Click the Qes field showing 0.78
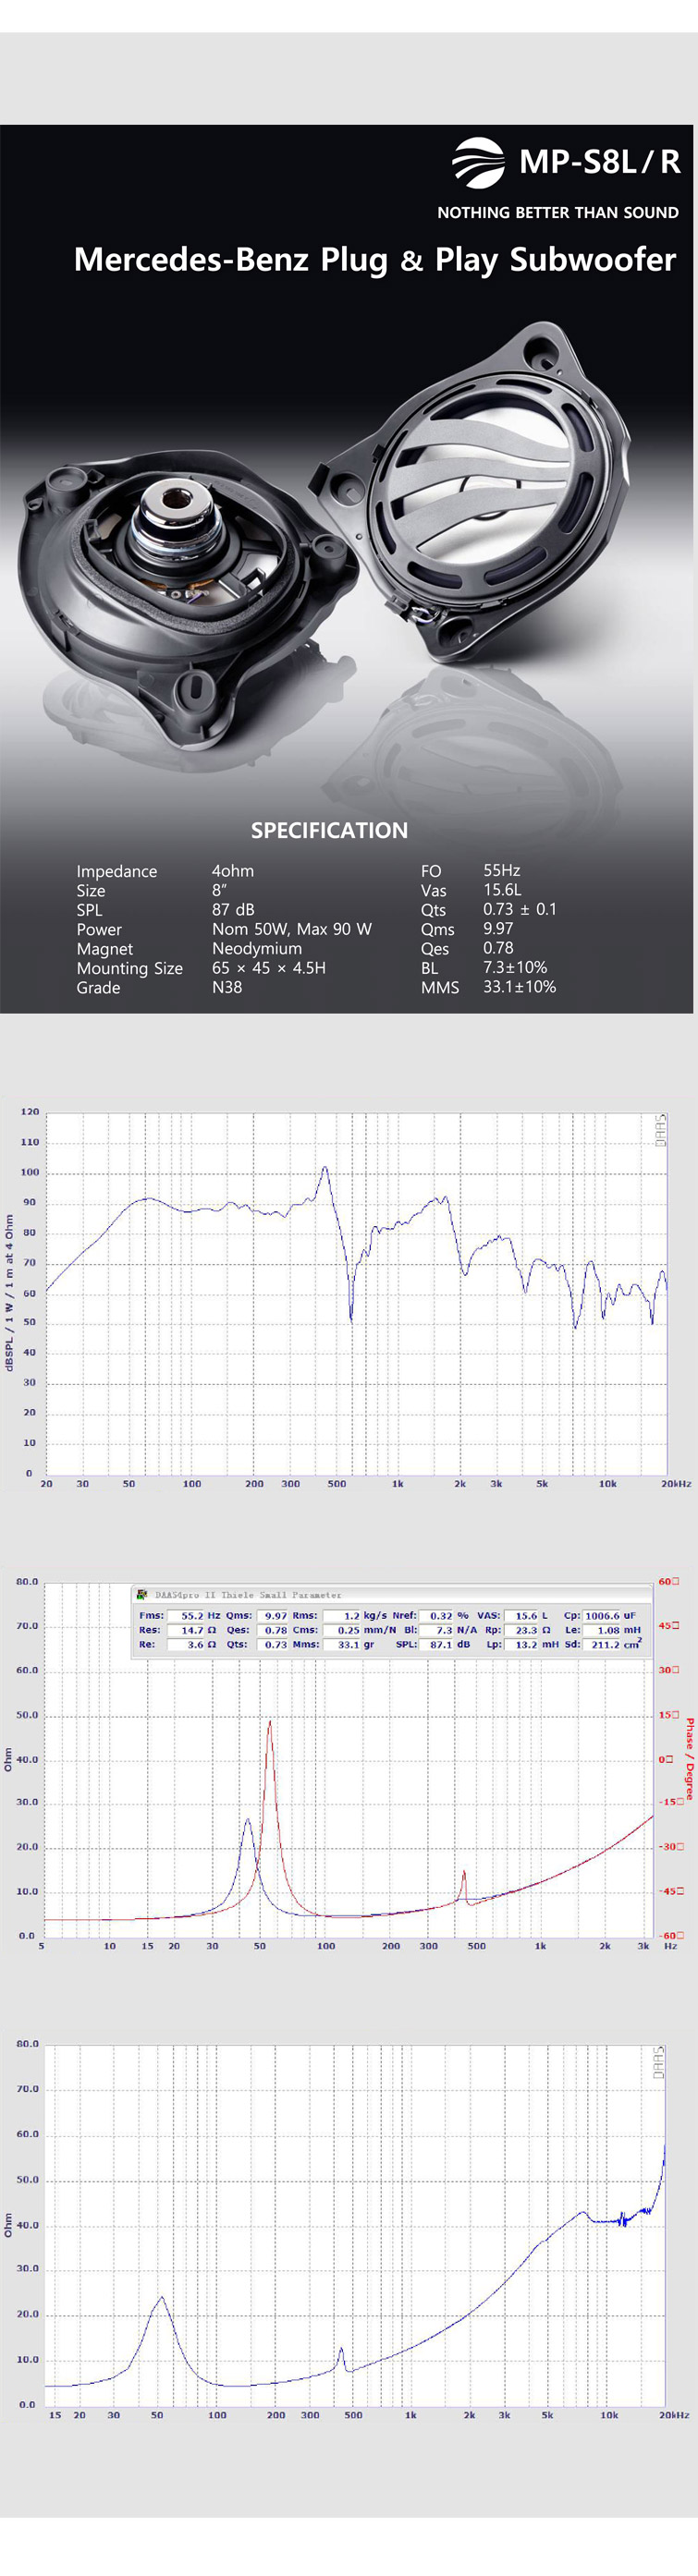 tap(274, 1630)
